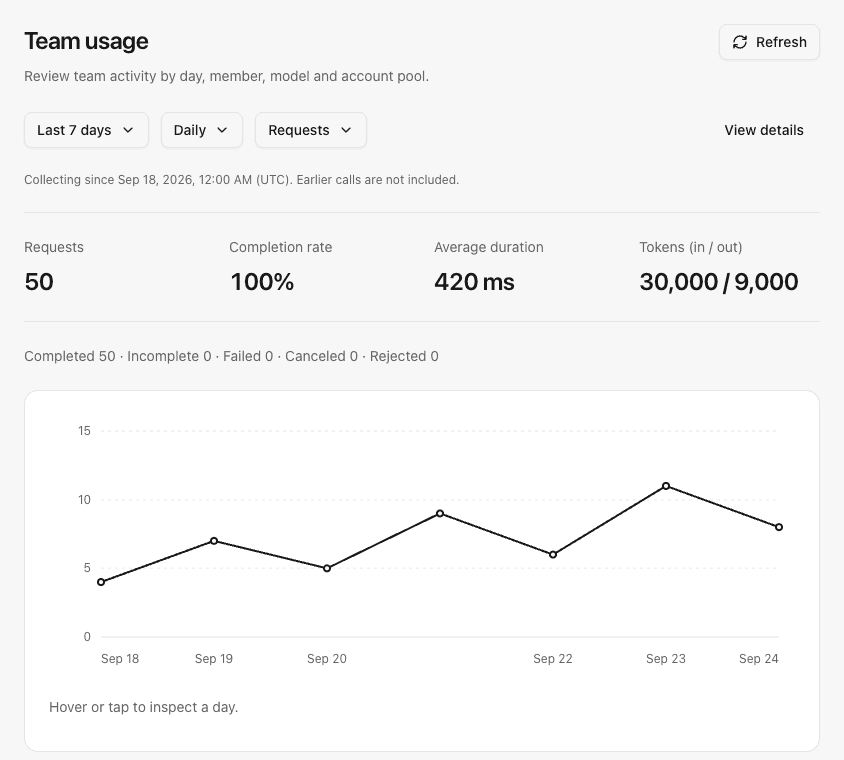Click the circular arrows refresh icon
The image size is (844, 760).
click(x=740, y=42)
